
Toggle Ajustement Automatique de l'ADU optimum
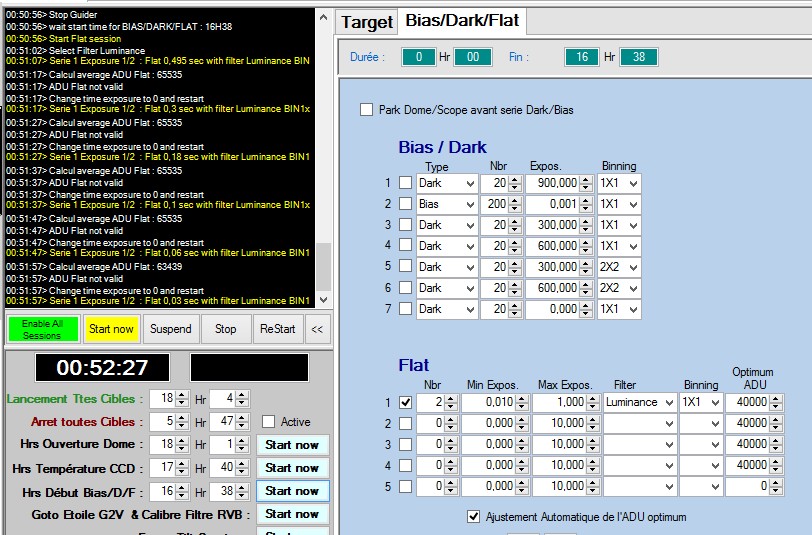(473, 516)
